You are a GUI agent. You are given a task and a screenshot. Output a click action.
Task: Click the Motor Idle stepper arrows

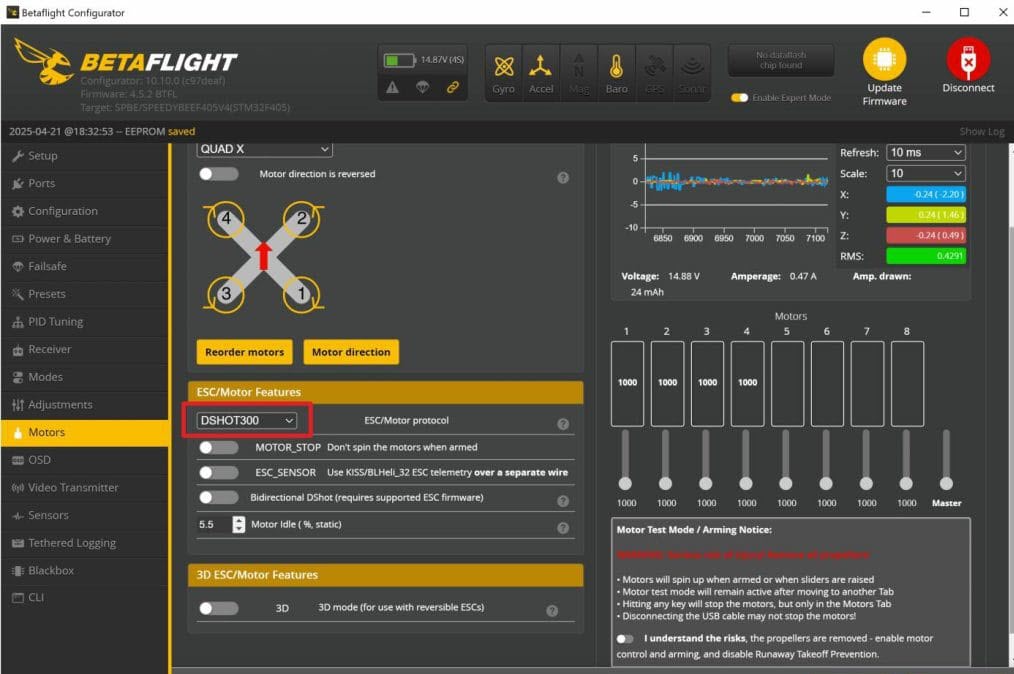(239, 525)
